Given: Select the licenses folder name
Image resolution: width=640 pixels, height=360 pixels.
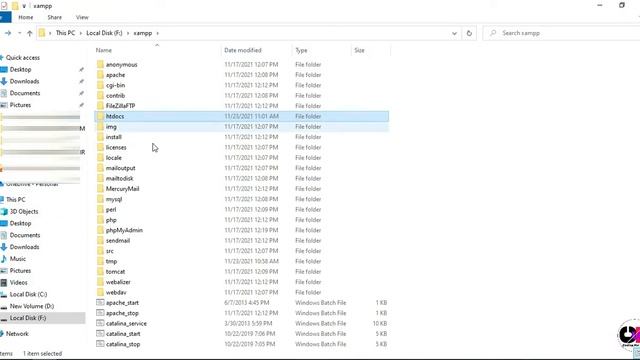Looking at the screenshot, I should [x=116, y=147].
